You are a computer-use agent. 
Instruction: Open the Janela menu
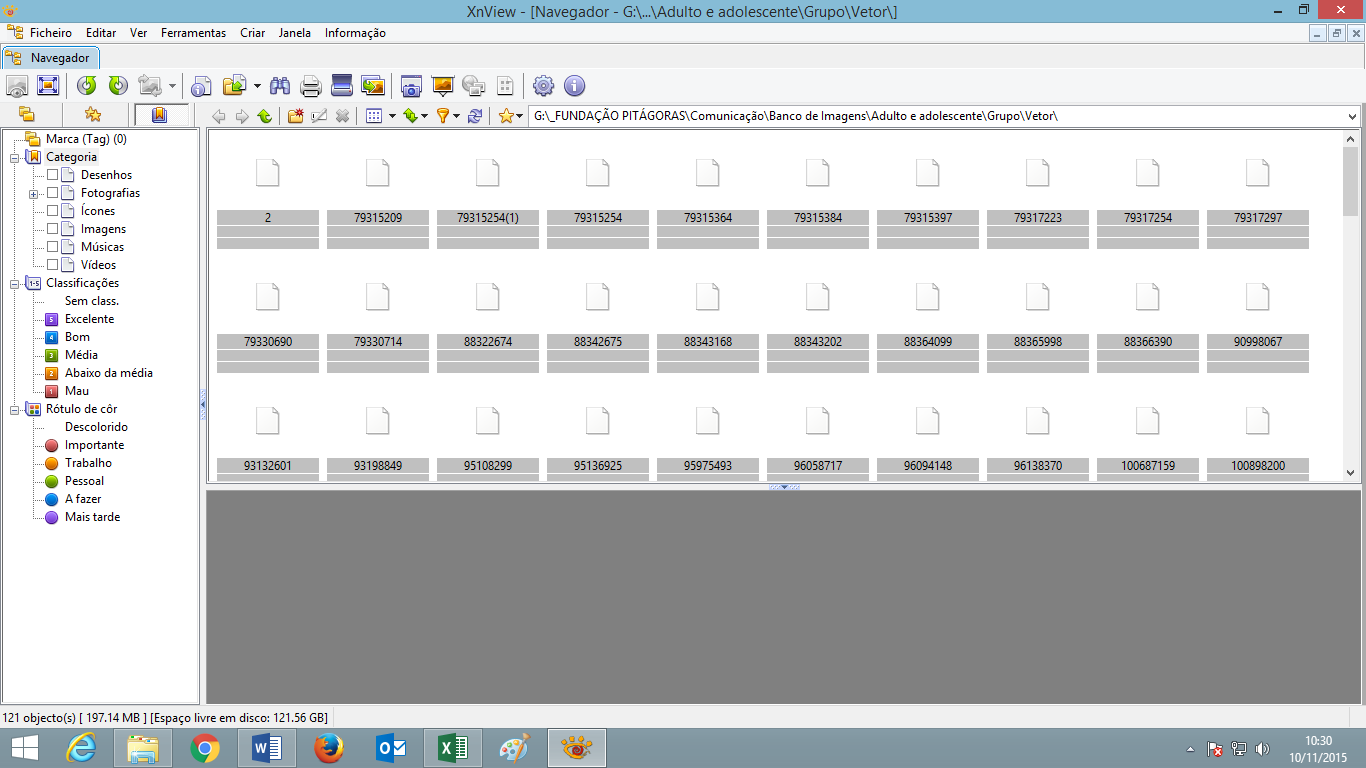tap(295, 33)
